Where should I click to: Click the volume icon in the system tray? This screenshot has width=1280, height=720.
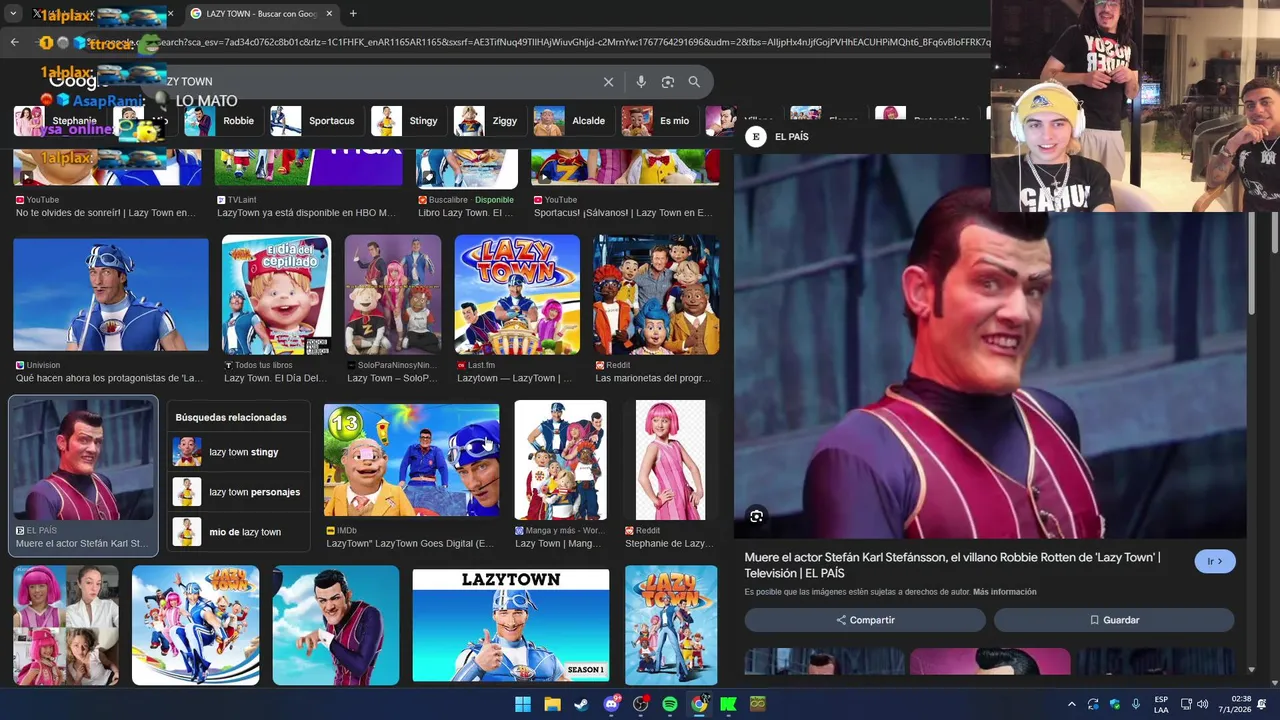point(1202,704)
